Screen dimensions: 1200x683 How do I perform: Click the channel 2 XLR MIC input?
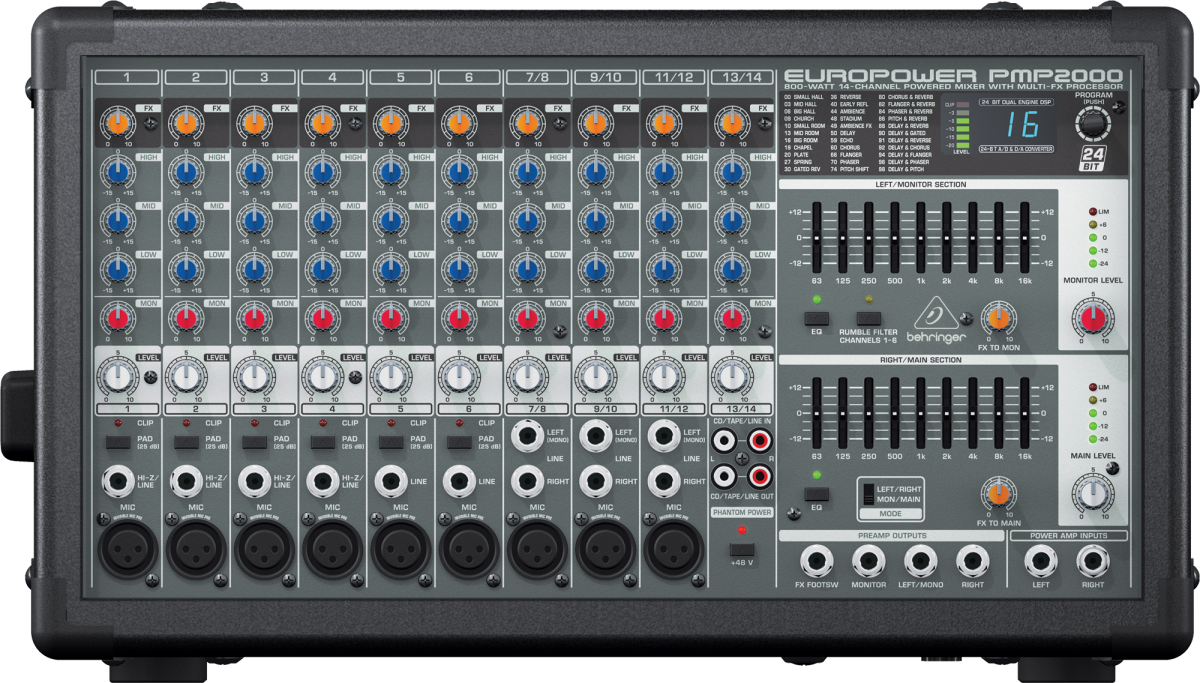click(x=195, y=547)
